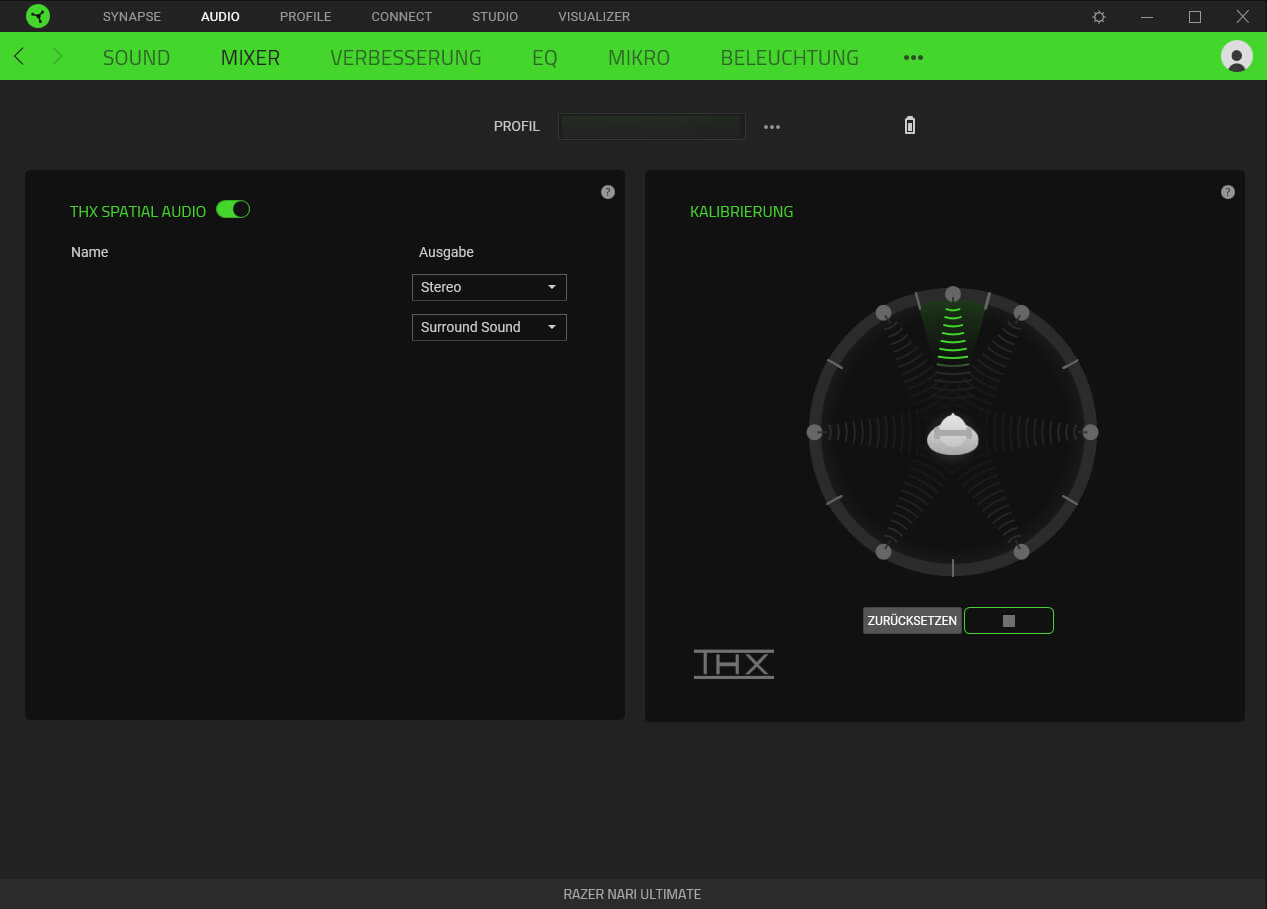1267x909 pixels.
Task: Open profile options three-dot menu
Action: [772, 127]
